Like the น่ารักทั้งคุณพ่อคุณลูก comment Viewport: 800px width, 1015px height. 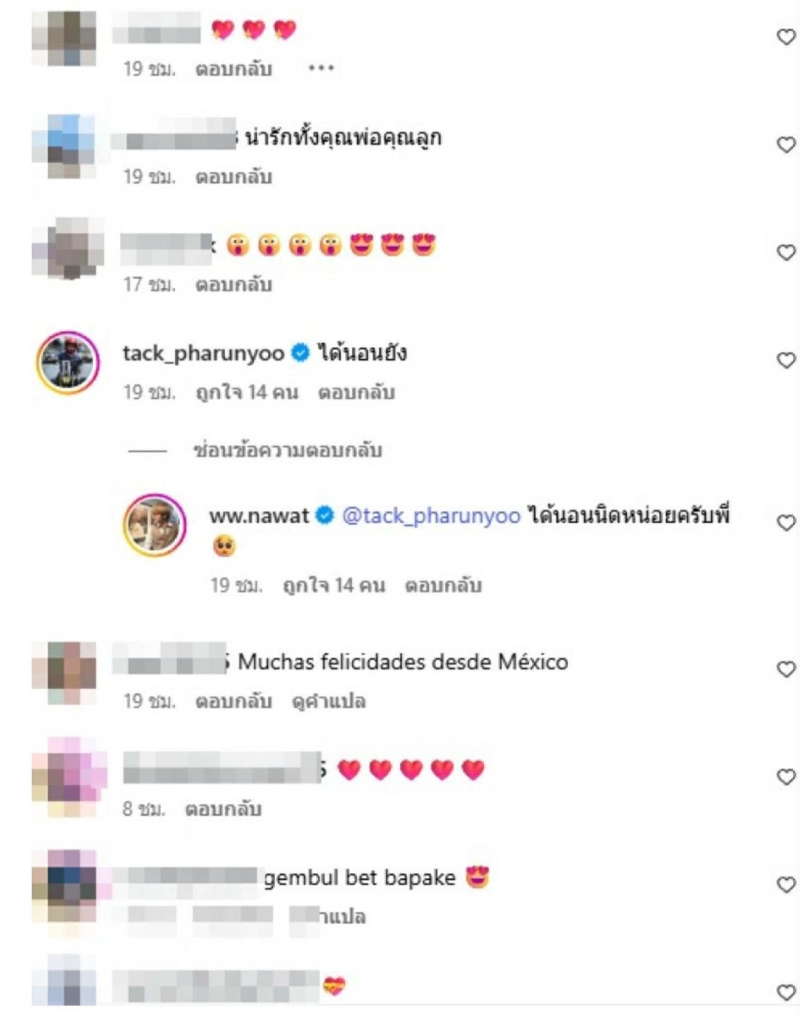coord(786,144)
